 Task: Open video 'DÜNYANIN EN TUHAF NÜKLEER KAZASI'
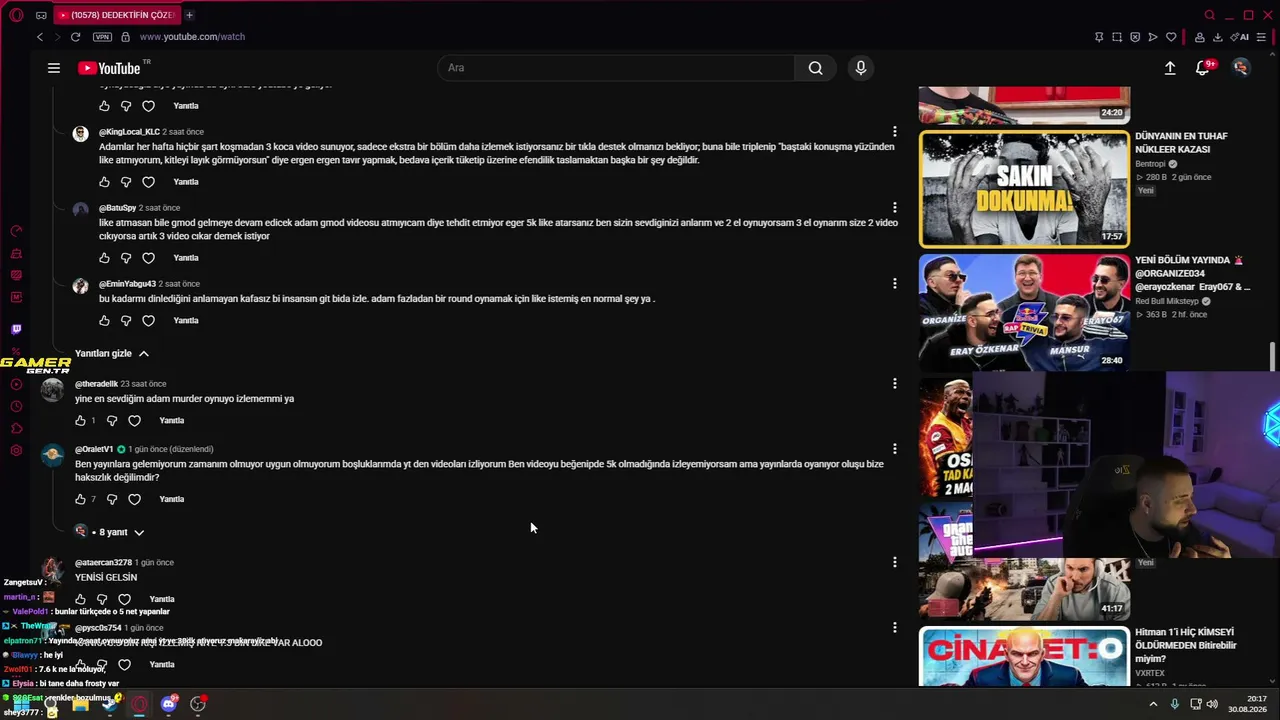pos(1181,143)
